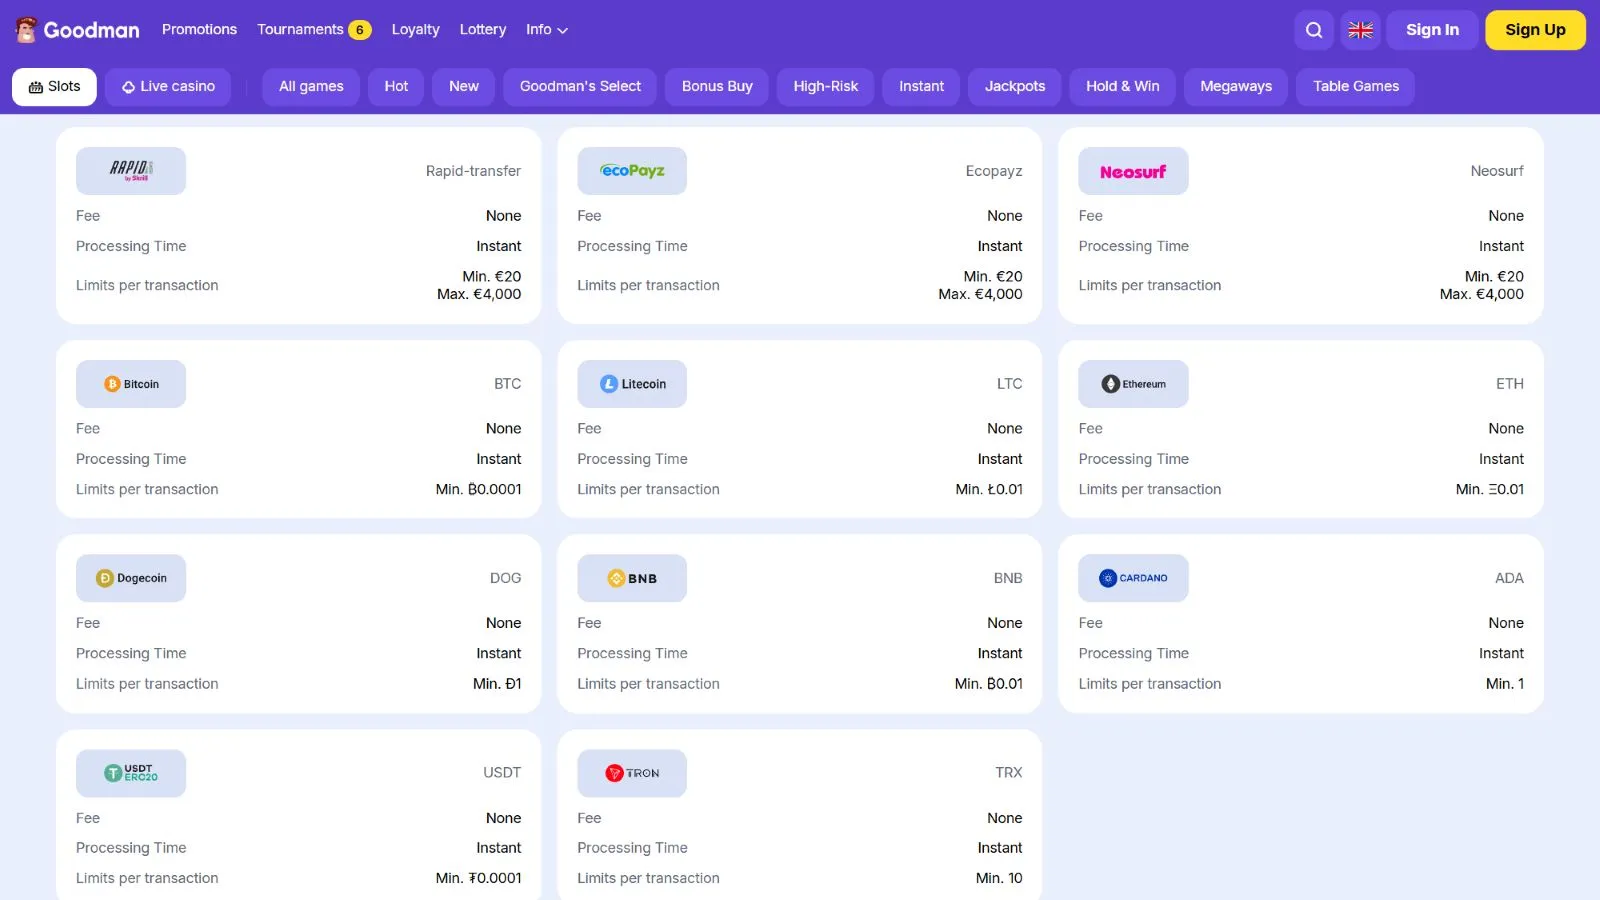Viewport: 1600px width, 900px height.
Task: Select Hot games category
Action: pos(396,87)
